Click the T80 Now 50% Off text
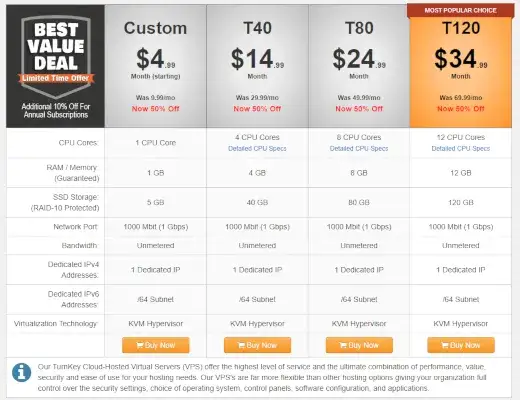The width and height of the screenshot is (520, 400). (359, 109)
